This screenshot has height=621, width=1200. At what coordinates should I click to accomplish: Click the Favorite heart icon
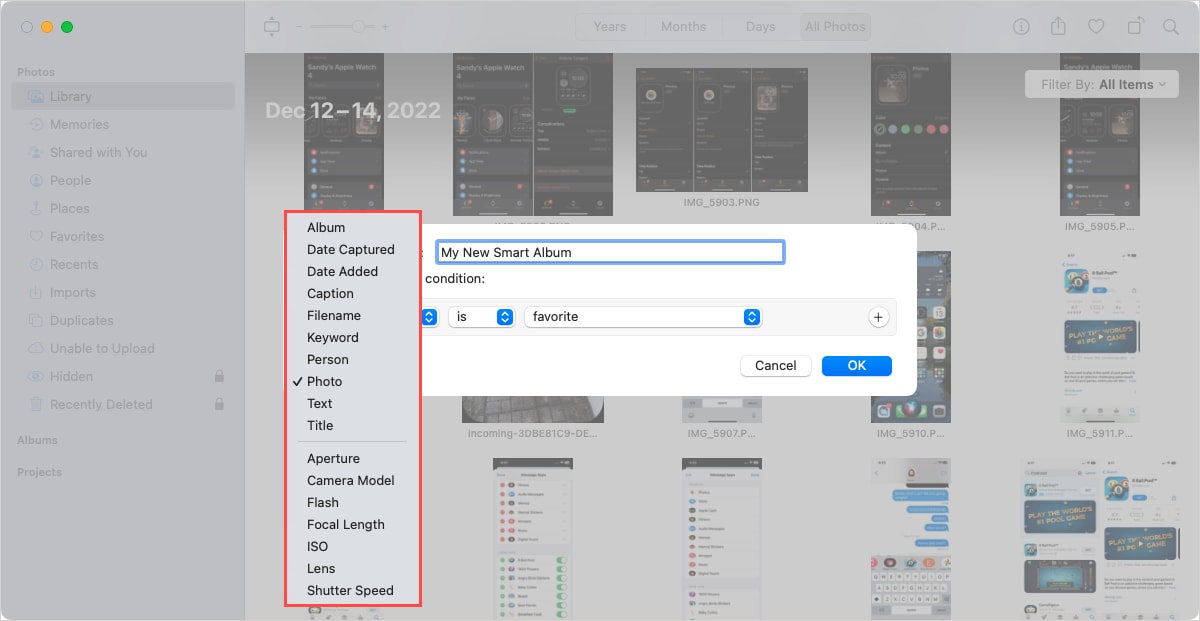[1097, 27]
